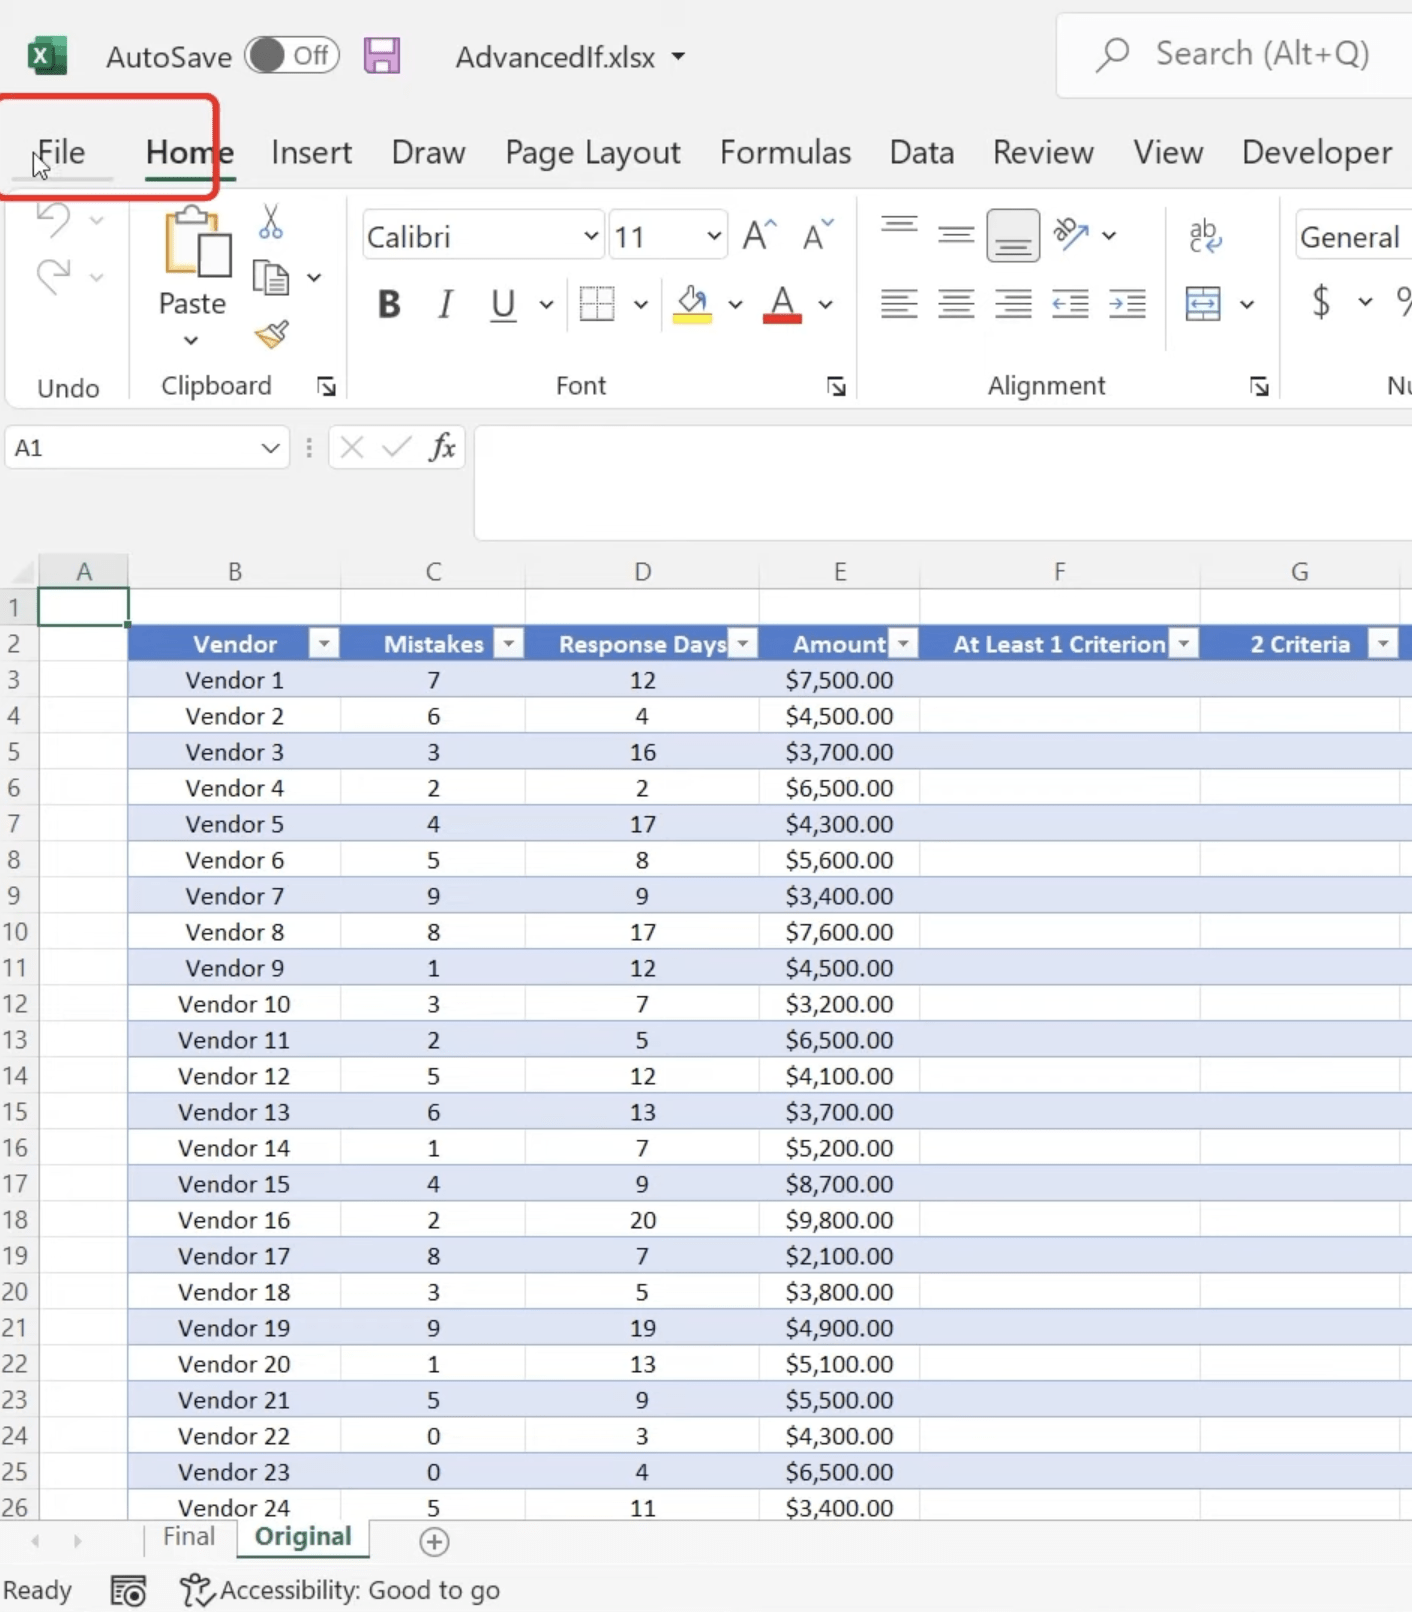
Task: Center text horizontally
Action: (x=956, y=303)
